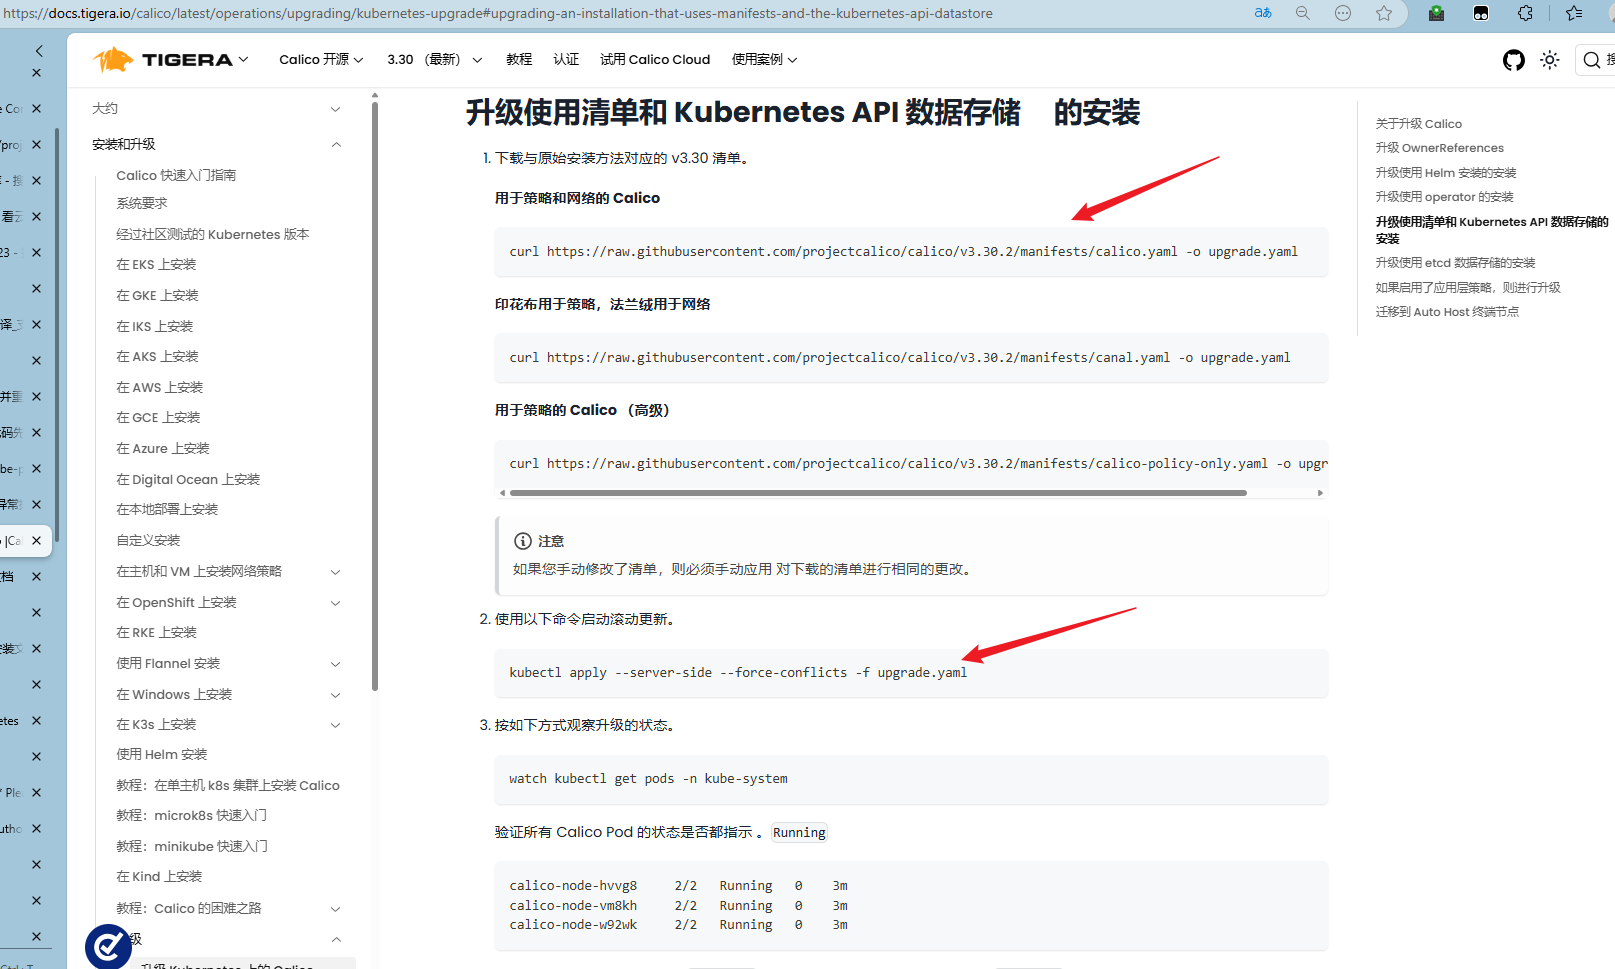Click the Tigera logo

pyautogui.click(x=163, y=60)
